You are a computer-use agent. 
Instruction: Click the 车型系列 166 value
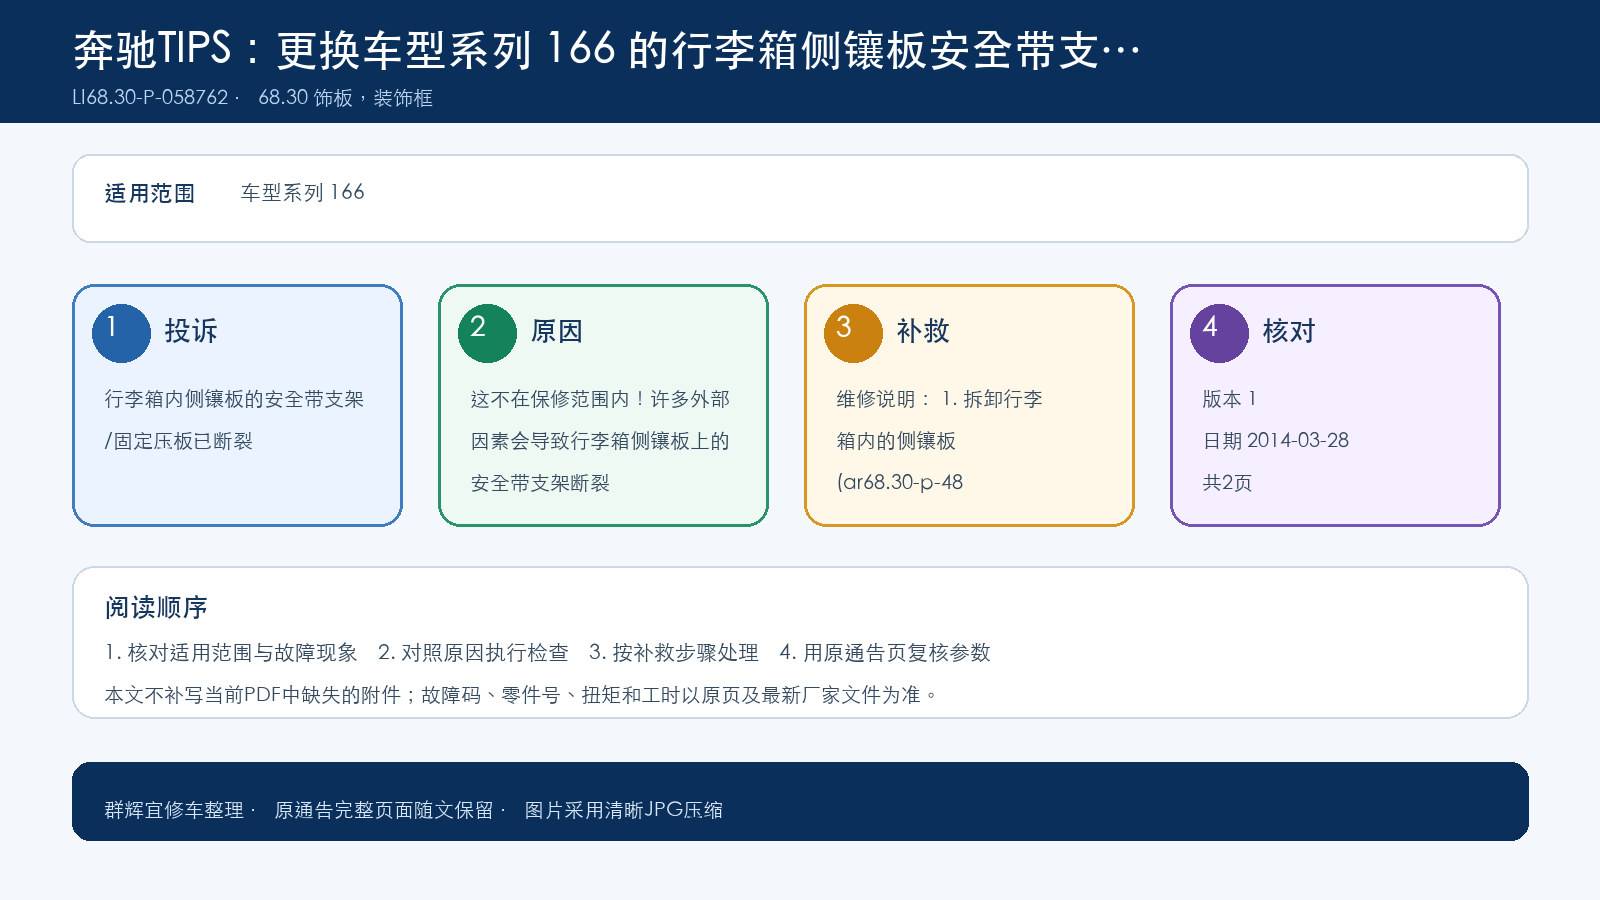[302, 192]
